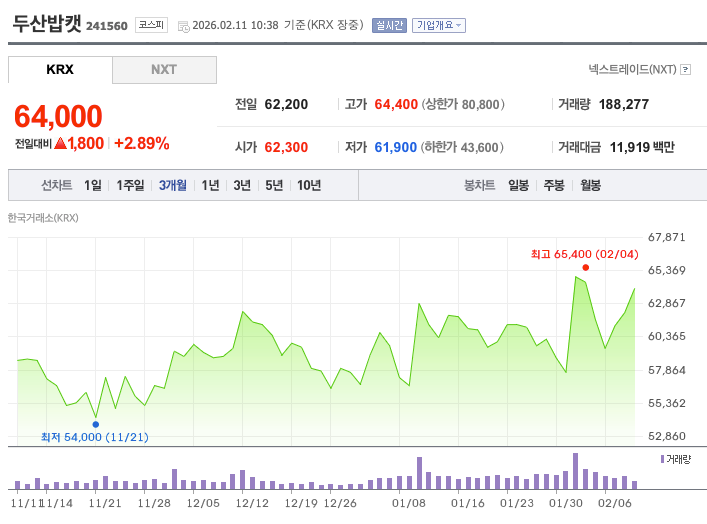Image resolution: width=707 pixels, height=524 pixels.
Task: Click the 52,860 price axis label
Action: 667,436
